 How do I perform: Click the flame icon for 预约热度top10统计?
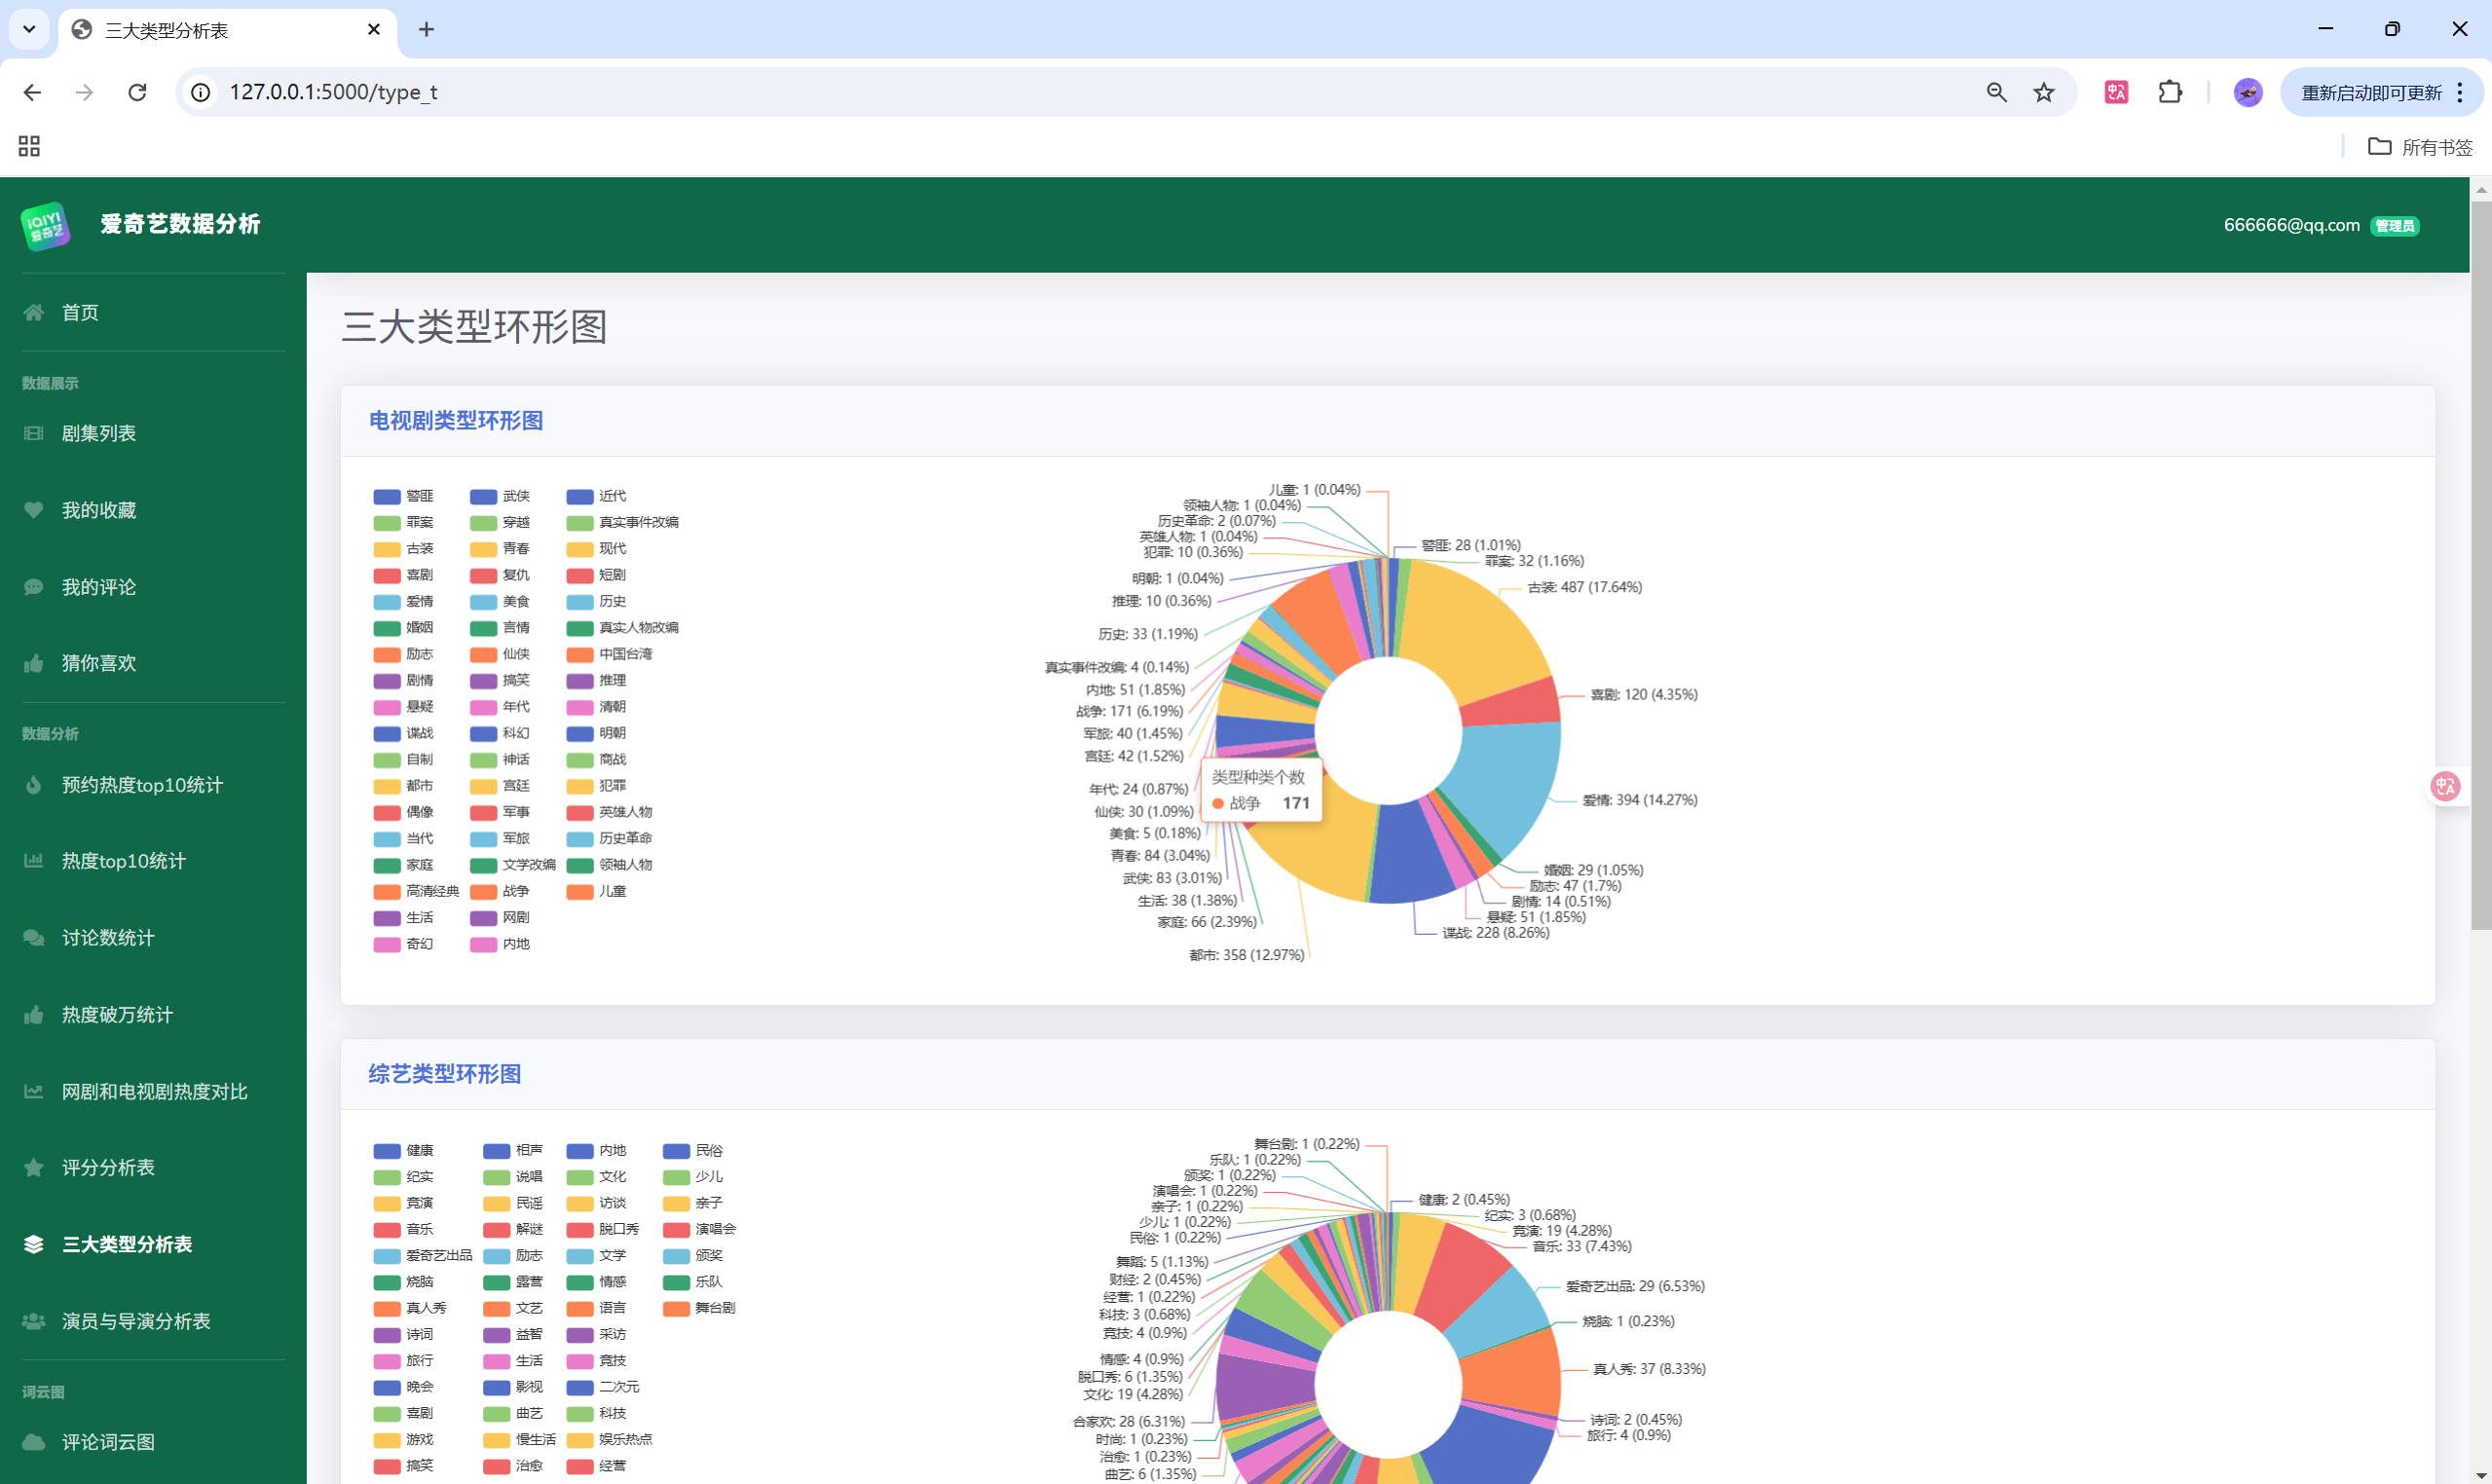tap(34, 785)
